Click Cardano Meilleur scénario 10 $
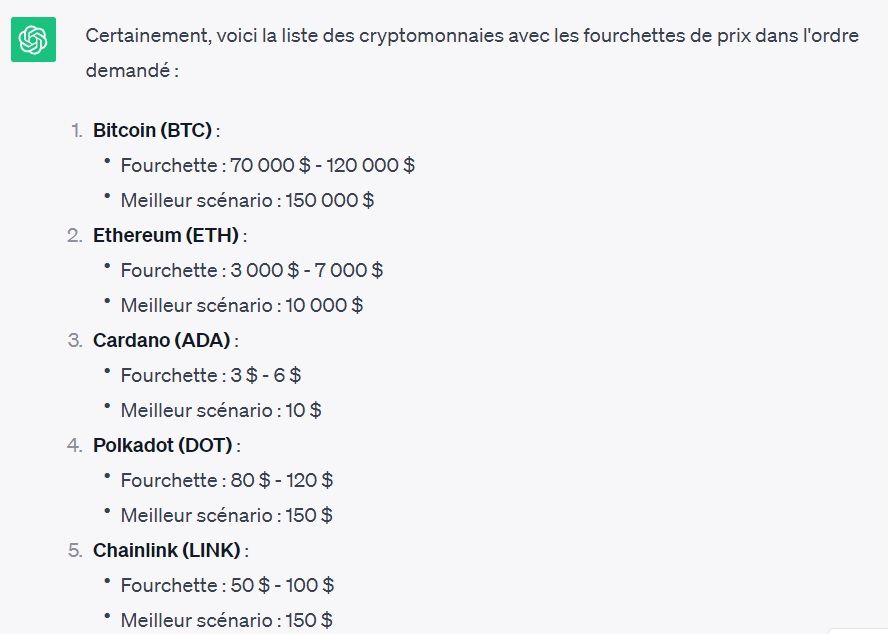 [x=221, y=410]
